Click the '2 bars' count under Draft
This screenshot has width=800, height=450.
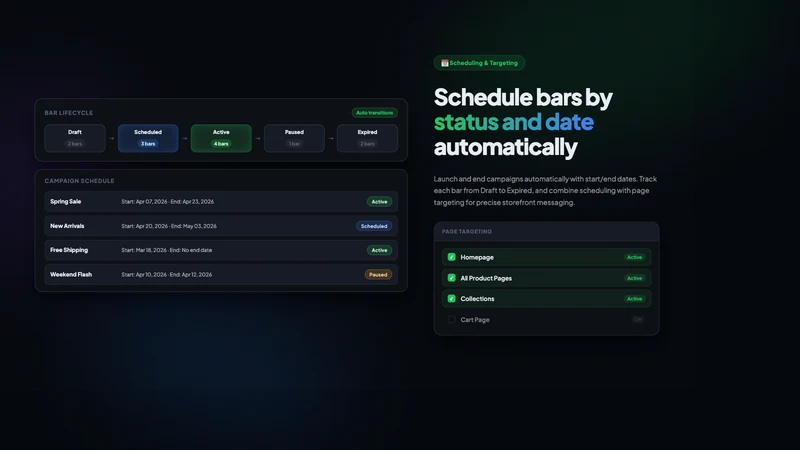(x=75, y=144)
